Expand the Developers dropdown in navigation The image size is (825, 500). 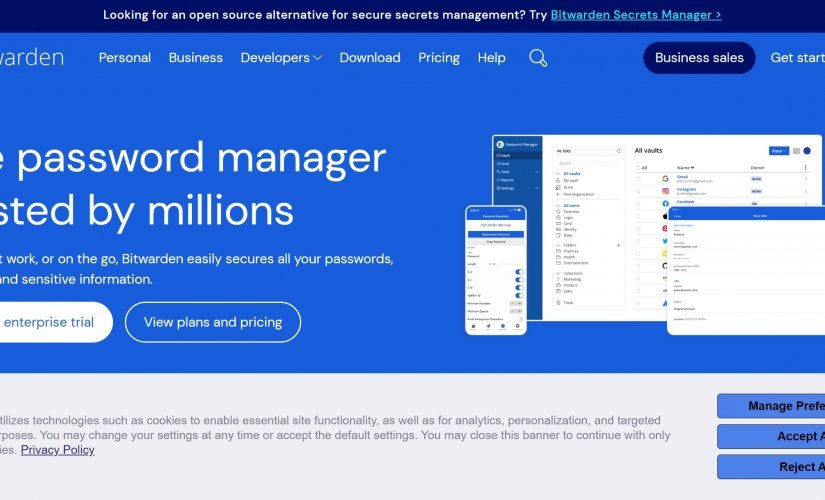click(281, 58)
